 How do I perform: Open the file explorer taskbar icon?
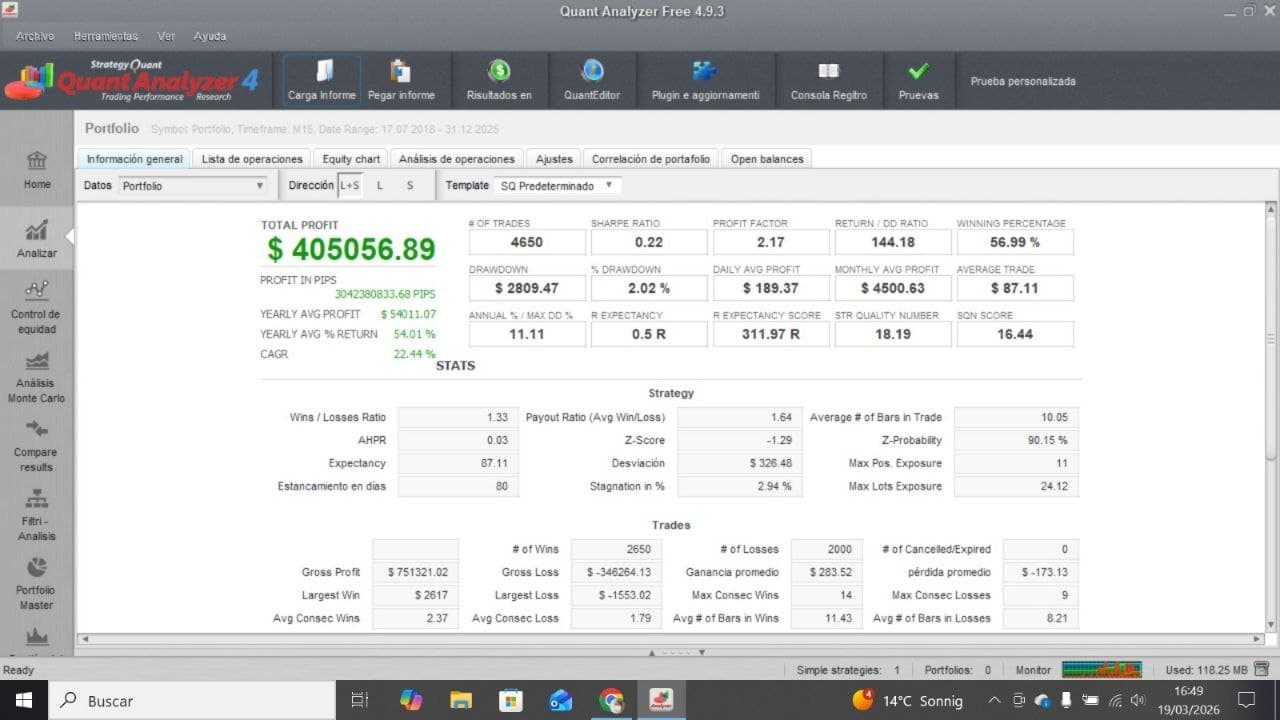tap(460, 700)
